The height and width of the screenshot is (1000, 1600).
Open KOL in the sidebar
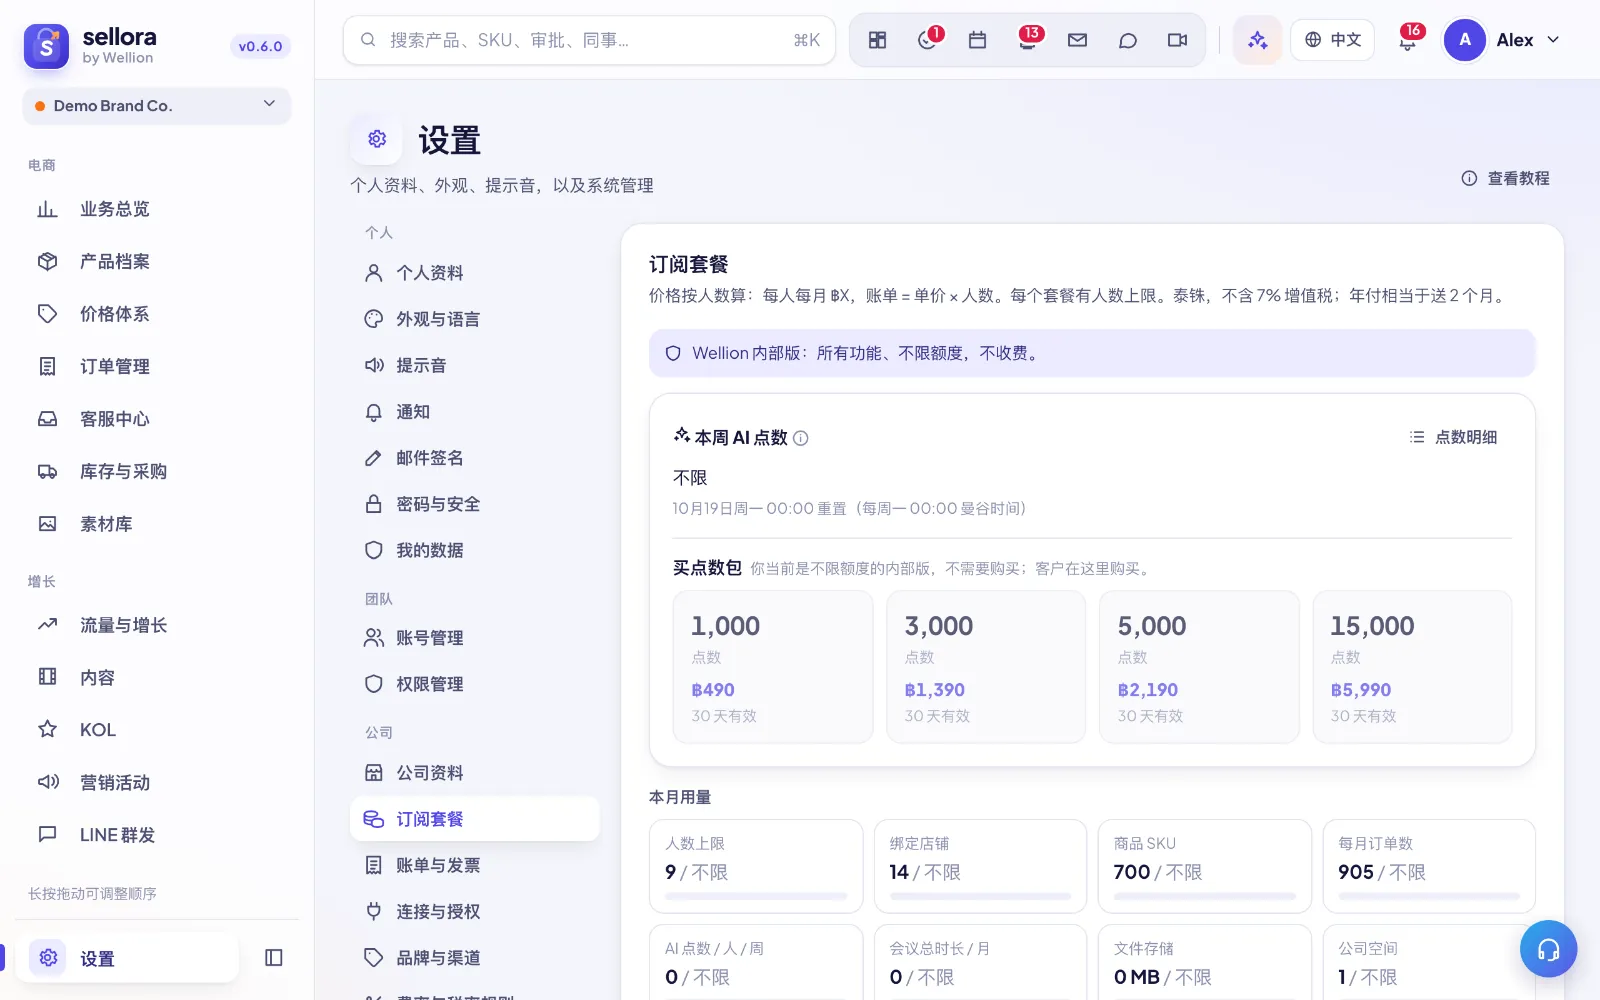[157, 730]
